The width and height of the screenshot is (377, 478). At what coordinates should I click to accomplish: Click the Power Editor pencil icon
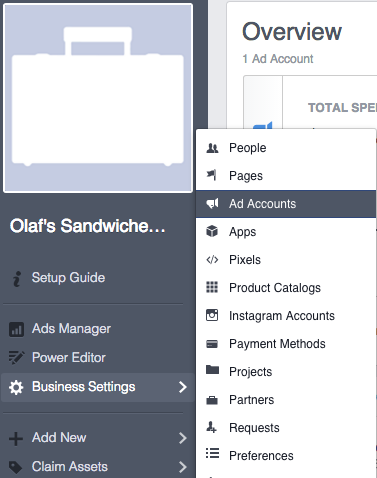(x=16, y=358)
